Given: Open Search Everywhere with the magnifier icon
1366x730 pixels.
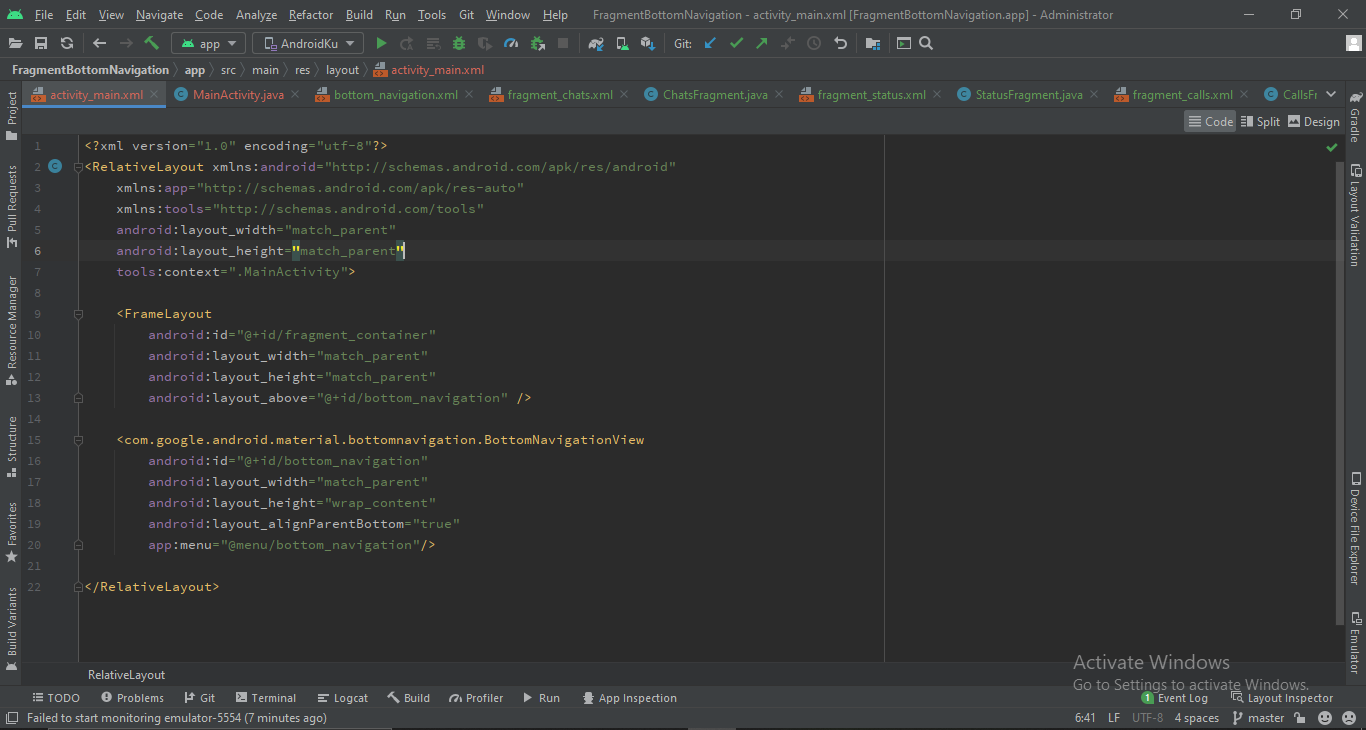Looking at the screenshot, I should (925, 43).
